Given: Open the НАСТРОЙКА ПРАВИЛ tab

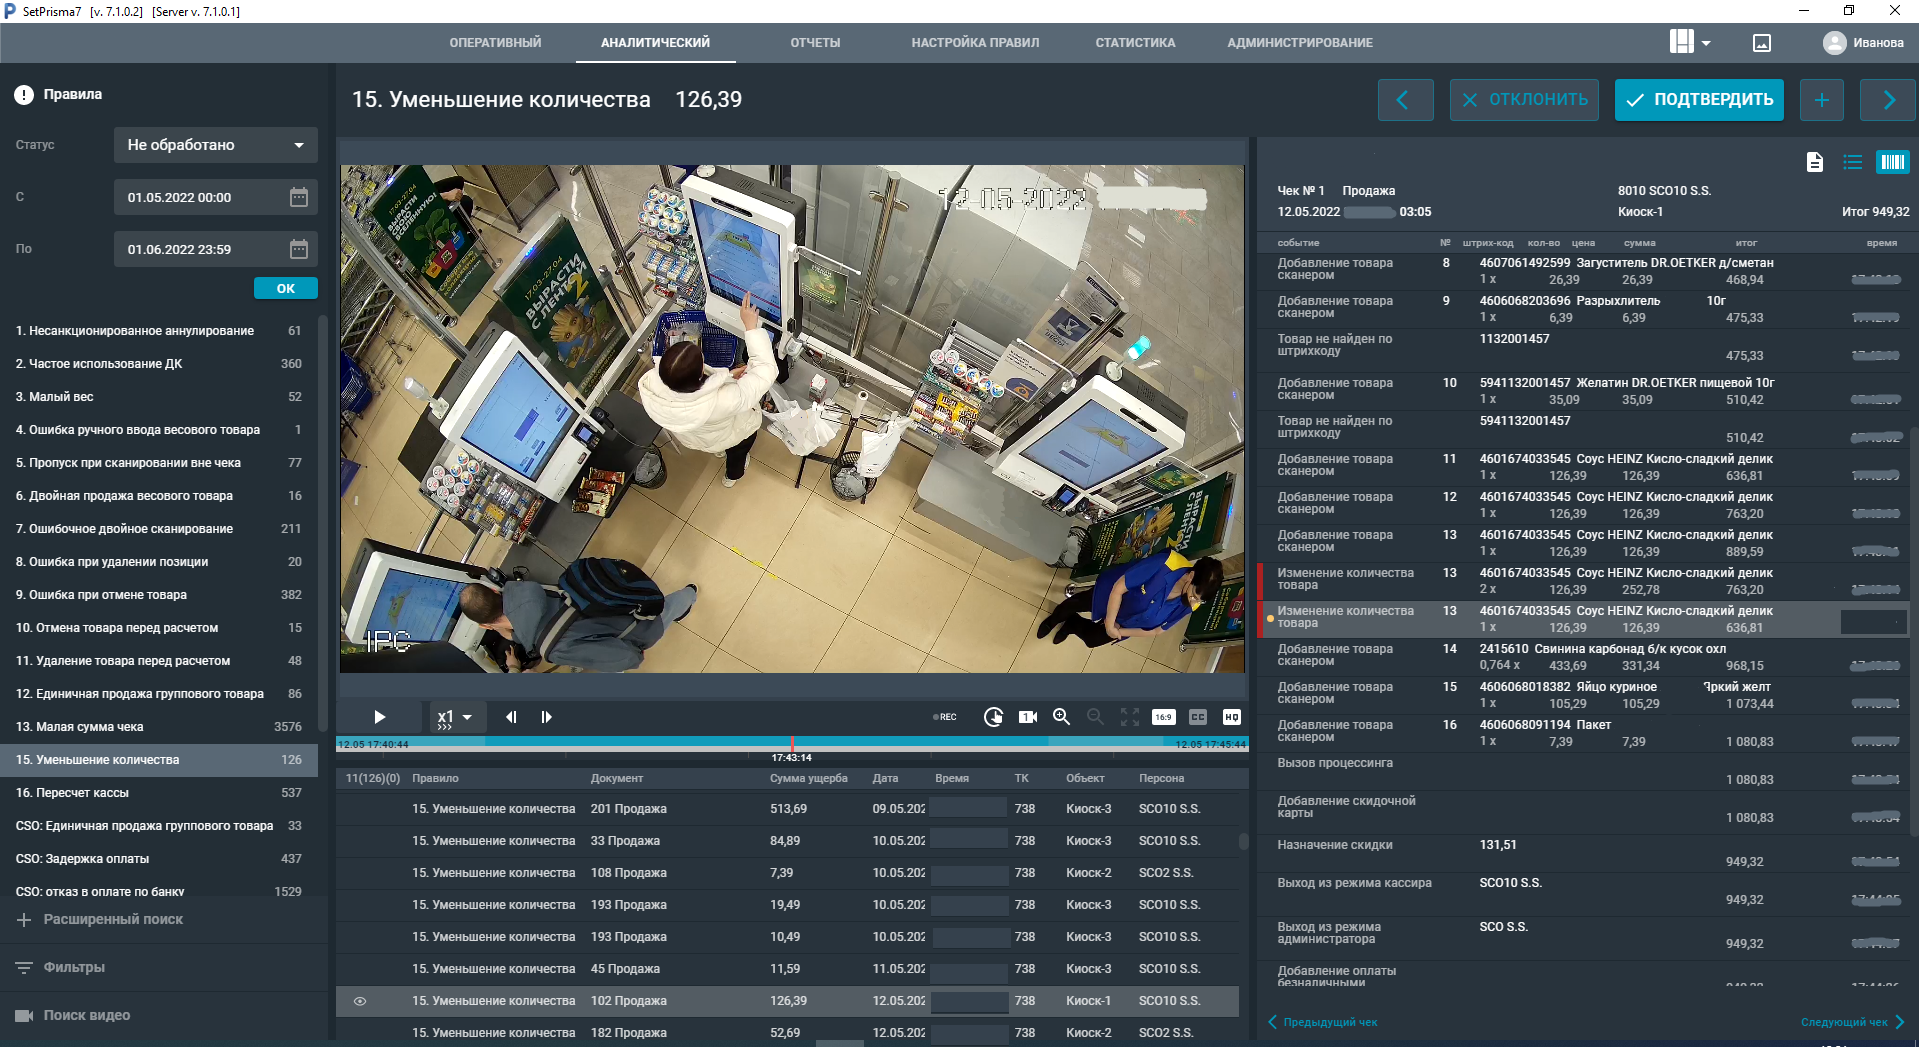Looking at the screenshot, I should point(975,43).
